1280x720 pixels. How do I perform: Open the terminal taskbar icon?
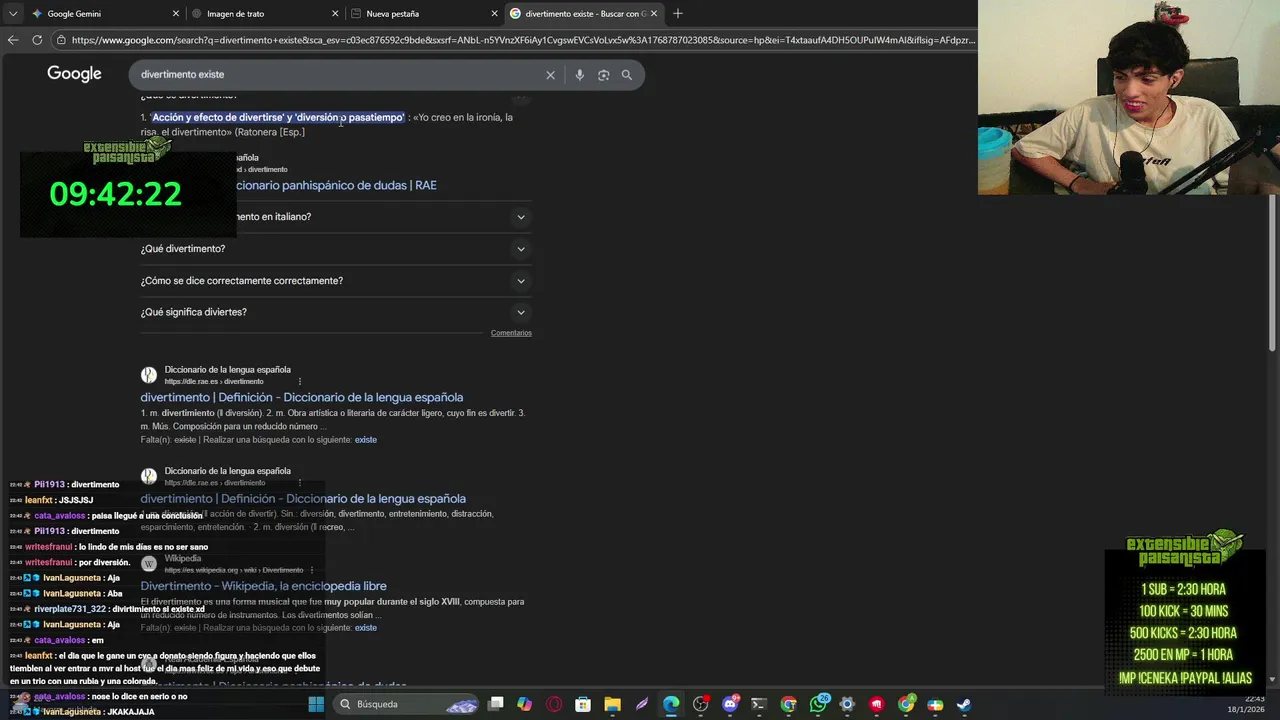tap(759, 704)
